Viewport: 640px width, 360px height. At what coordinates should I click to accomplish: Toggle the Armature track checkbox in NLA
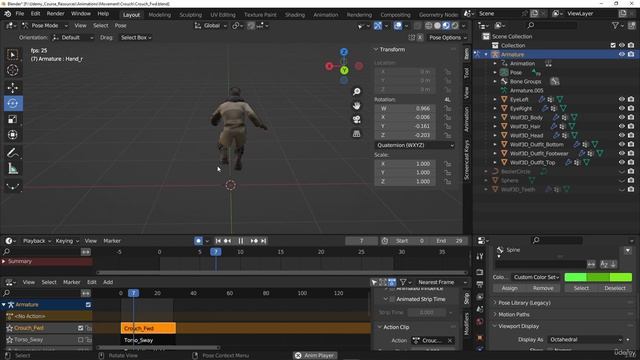(x=88, y=305)
